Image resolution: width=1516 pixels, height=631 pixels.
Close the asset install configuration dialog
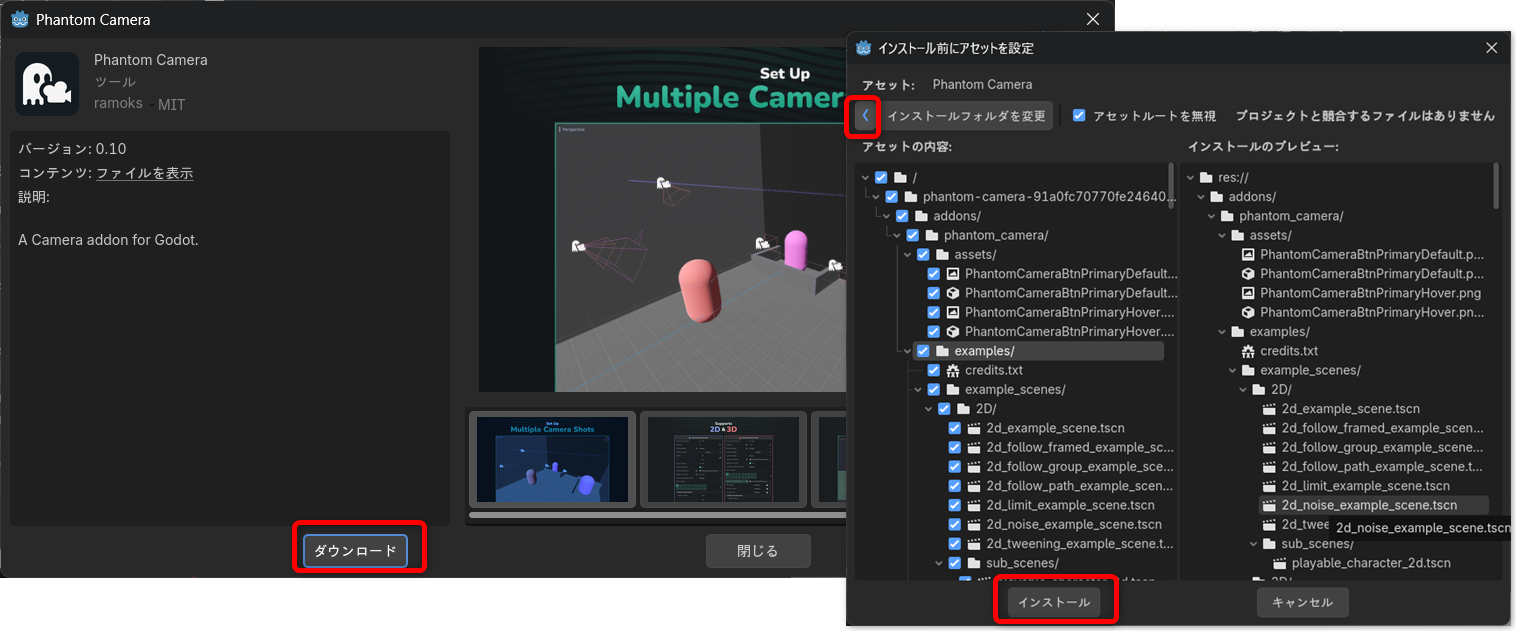click(1491, 48)
